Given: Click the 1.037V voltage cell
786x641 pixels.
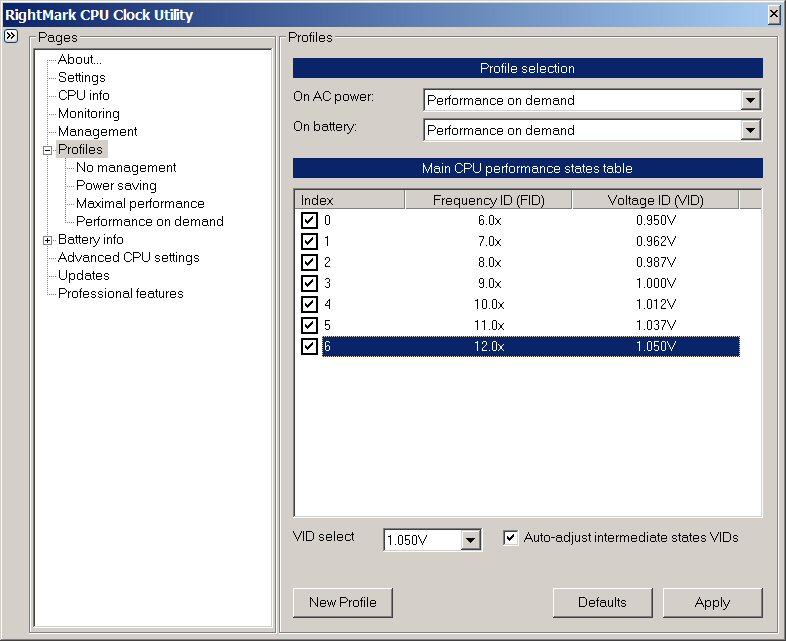Looking at the screenshot, I should 656,326.
